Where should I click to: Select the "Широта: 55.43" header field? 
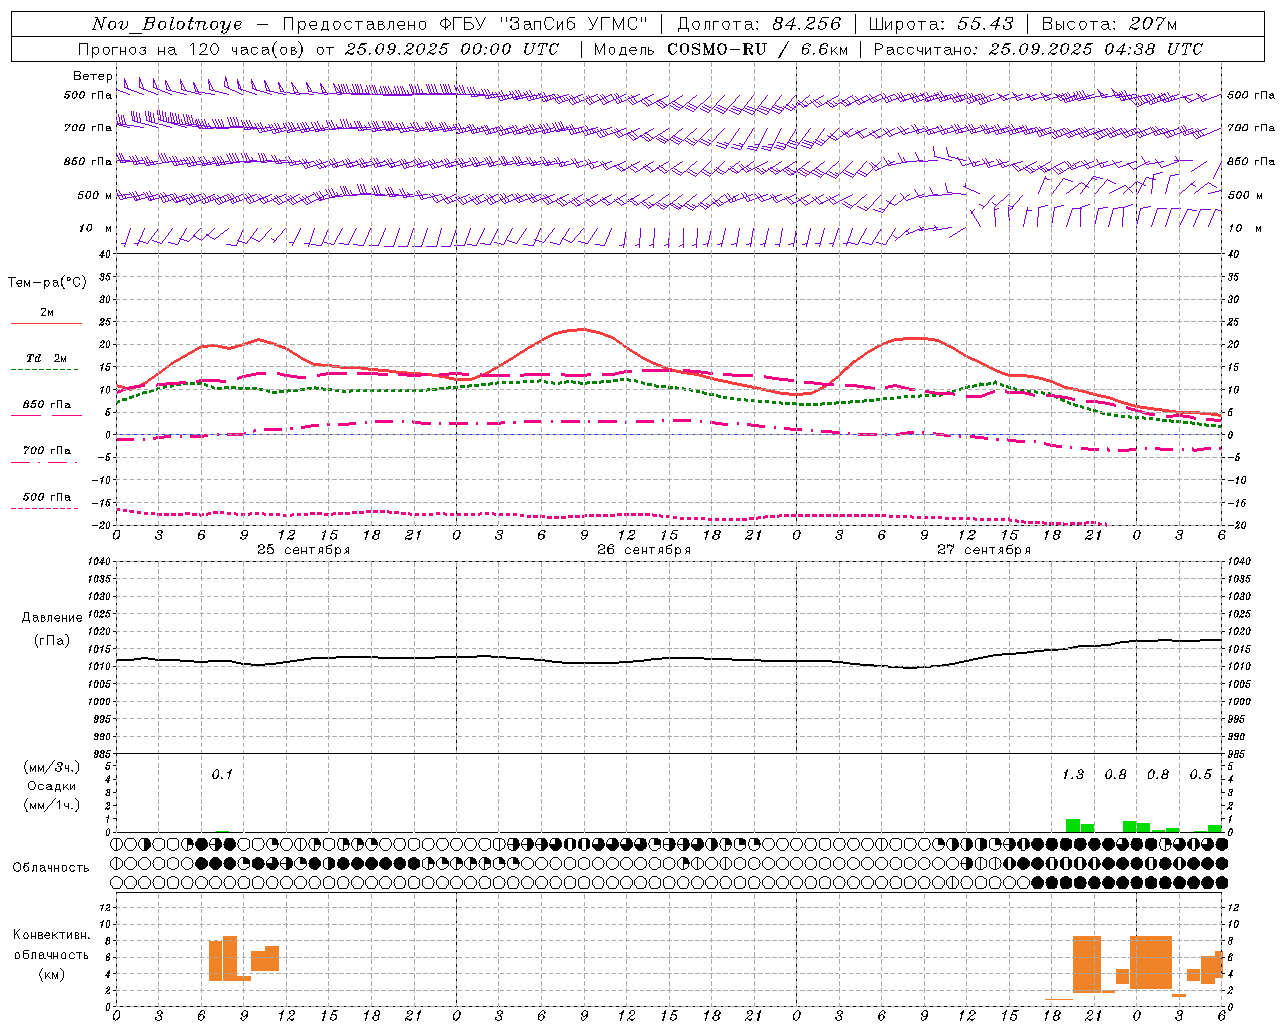[941, 24]
